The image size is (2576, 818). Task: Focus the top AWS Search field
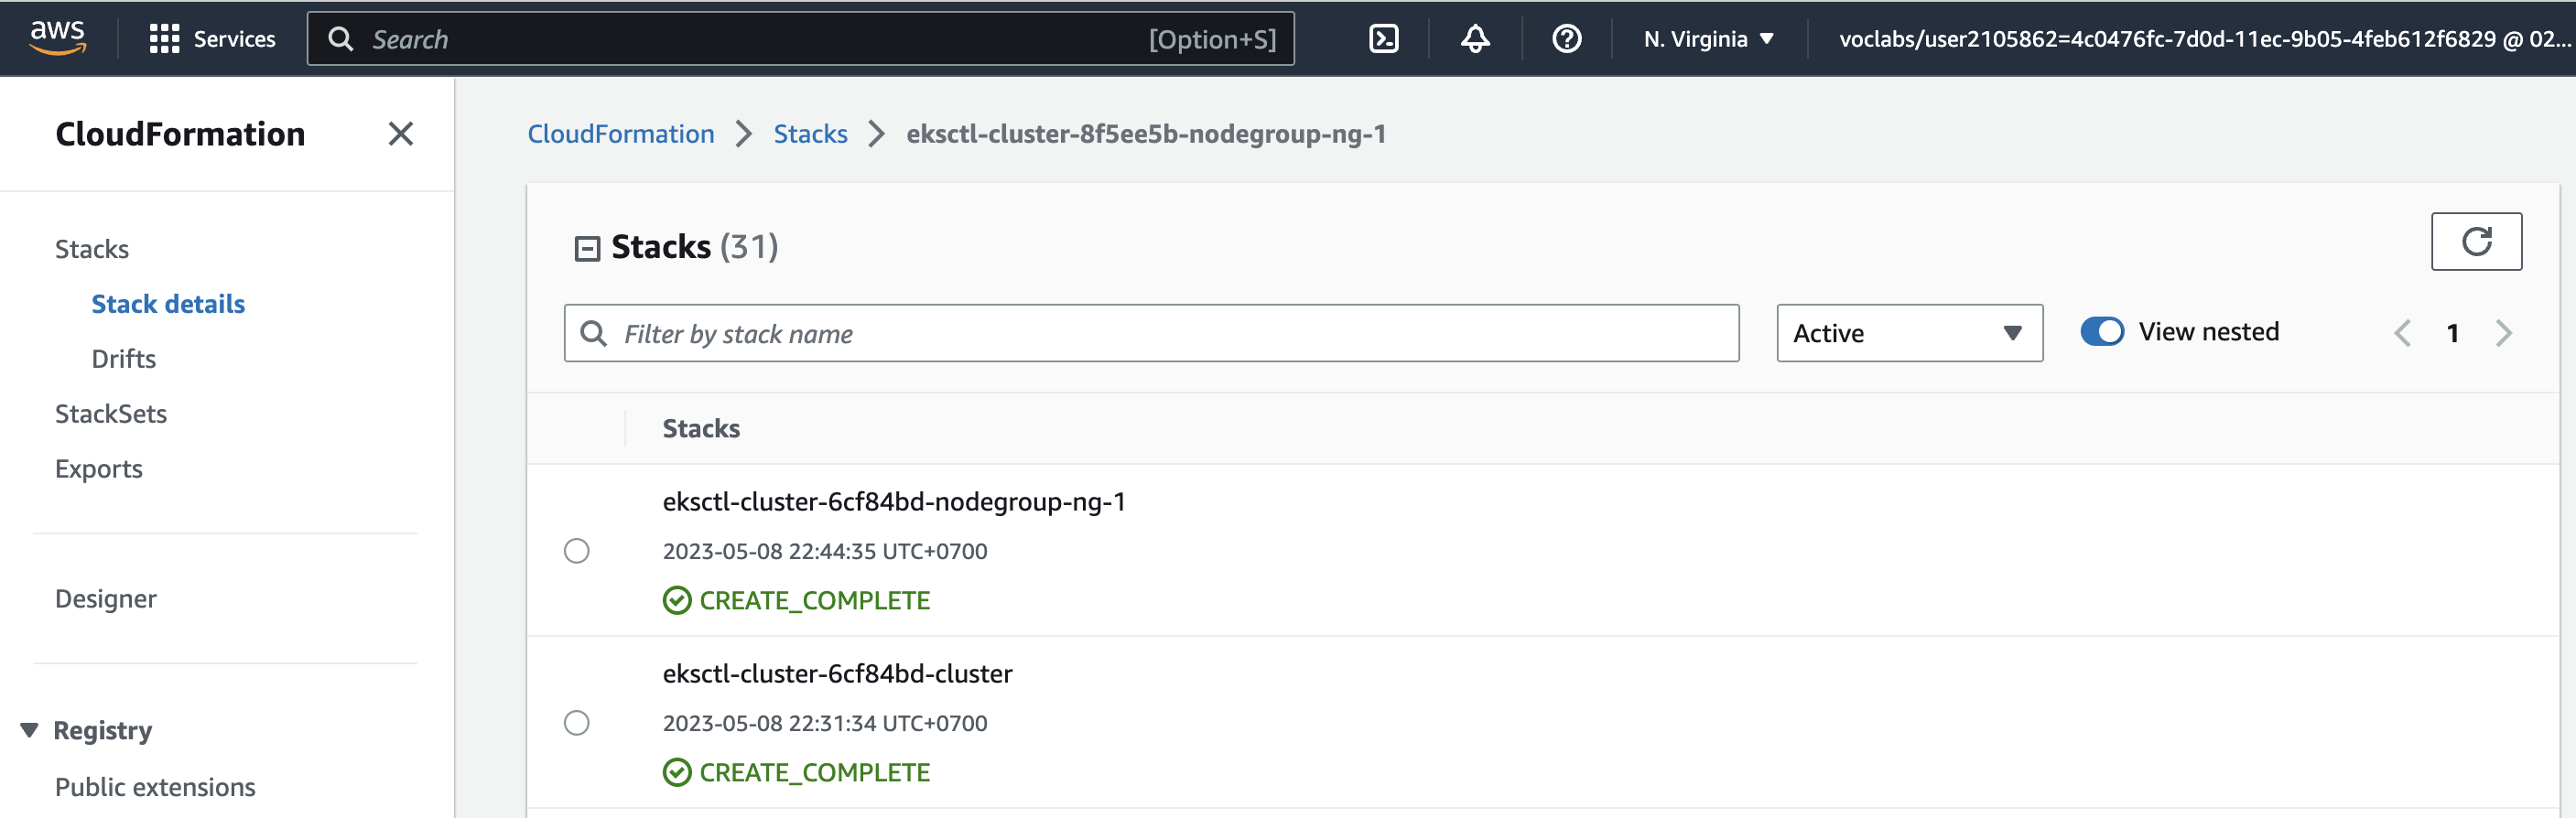(x=800, y=39)
